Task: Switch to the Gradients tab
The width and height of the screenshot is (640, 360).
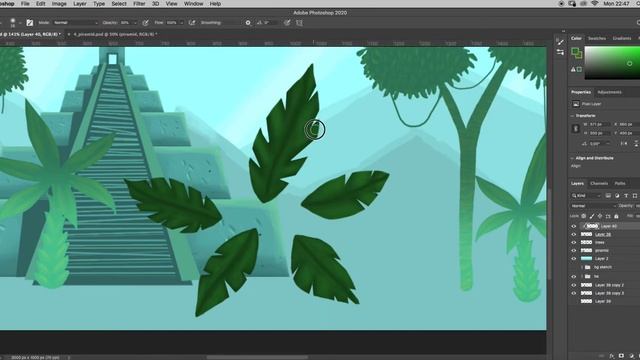Action: point(622,38)
